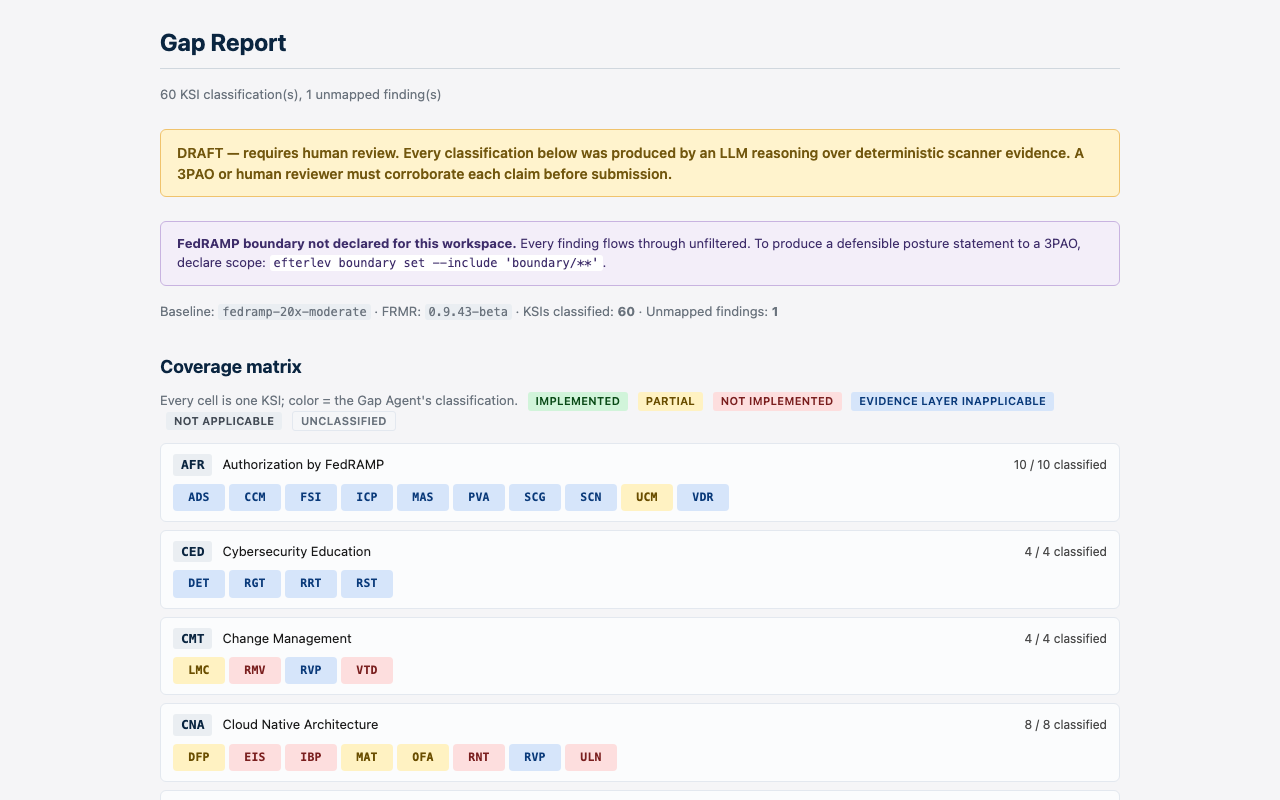The image size is (1280, 800).
Task: Click the ULN KSI cell
Action: coord(591,757)
